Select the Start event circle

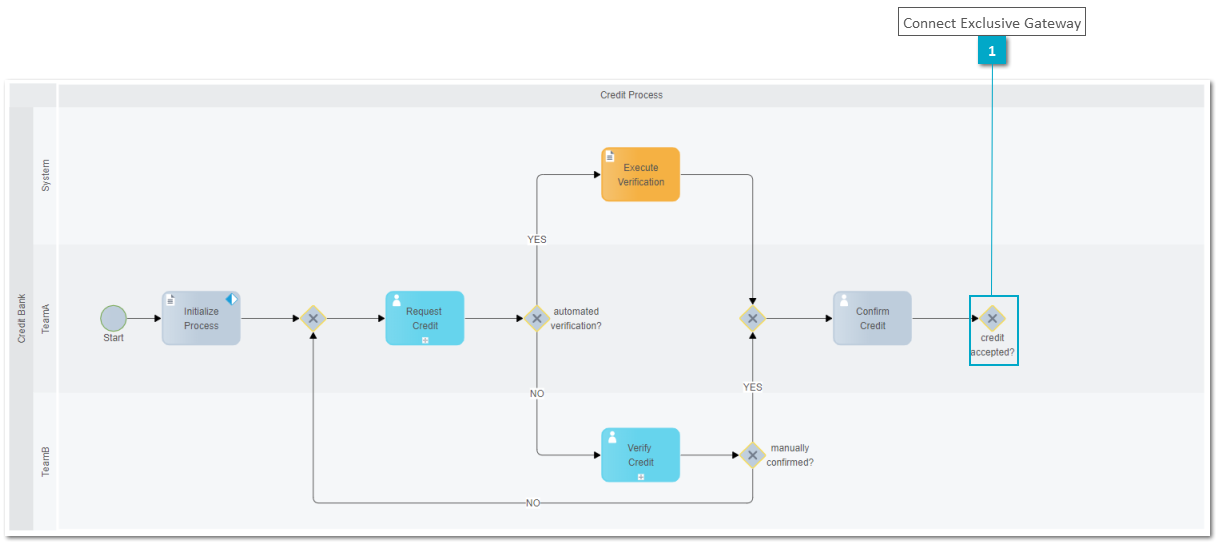click(114, 318)
